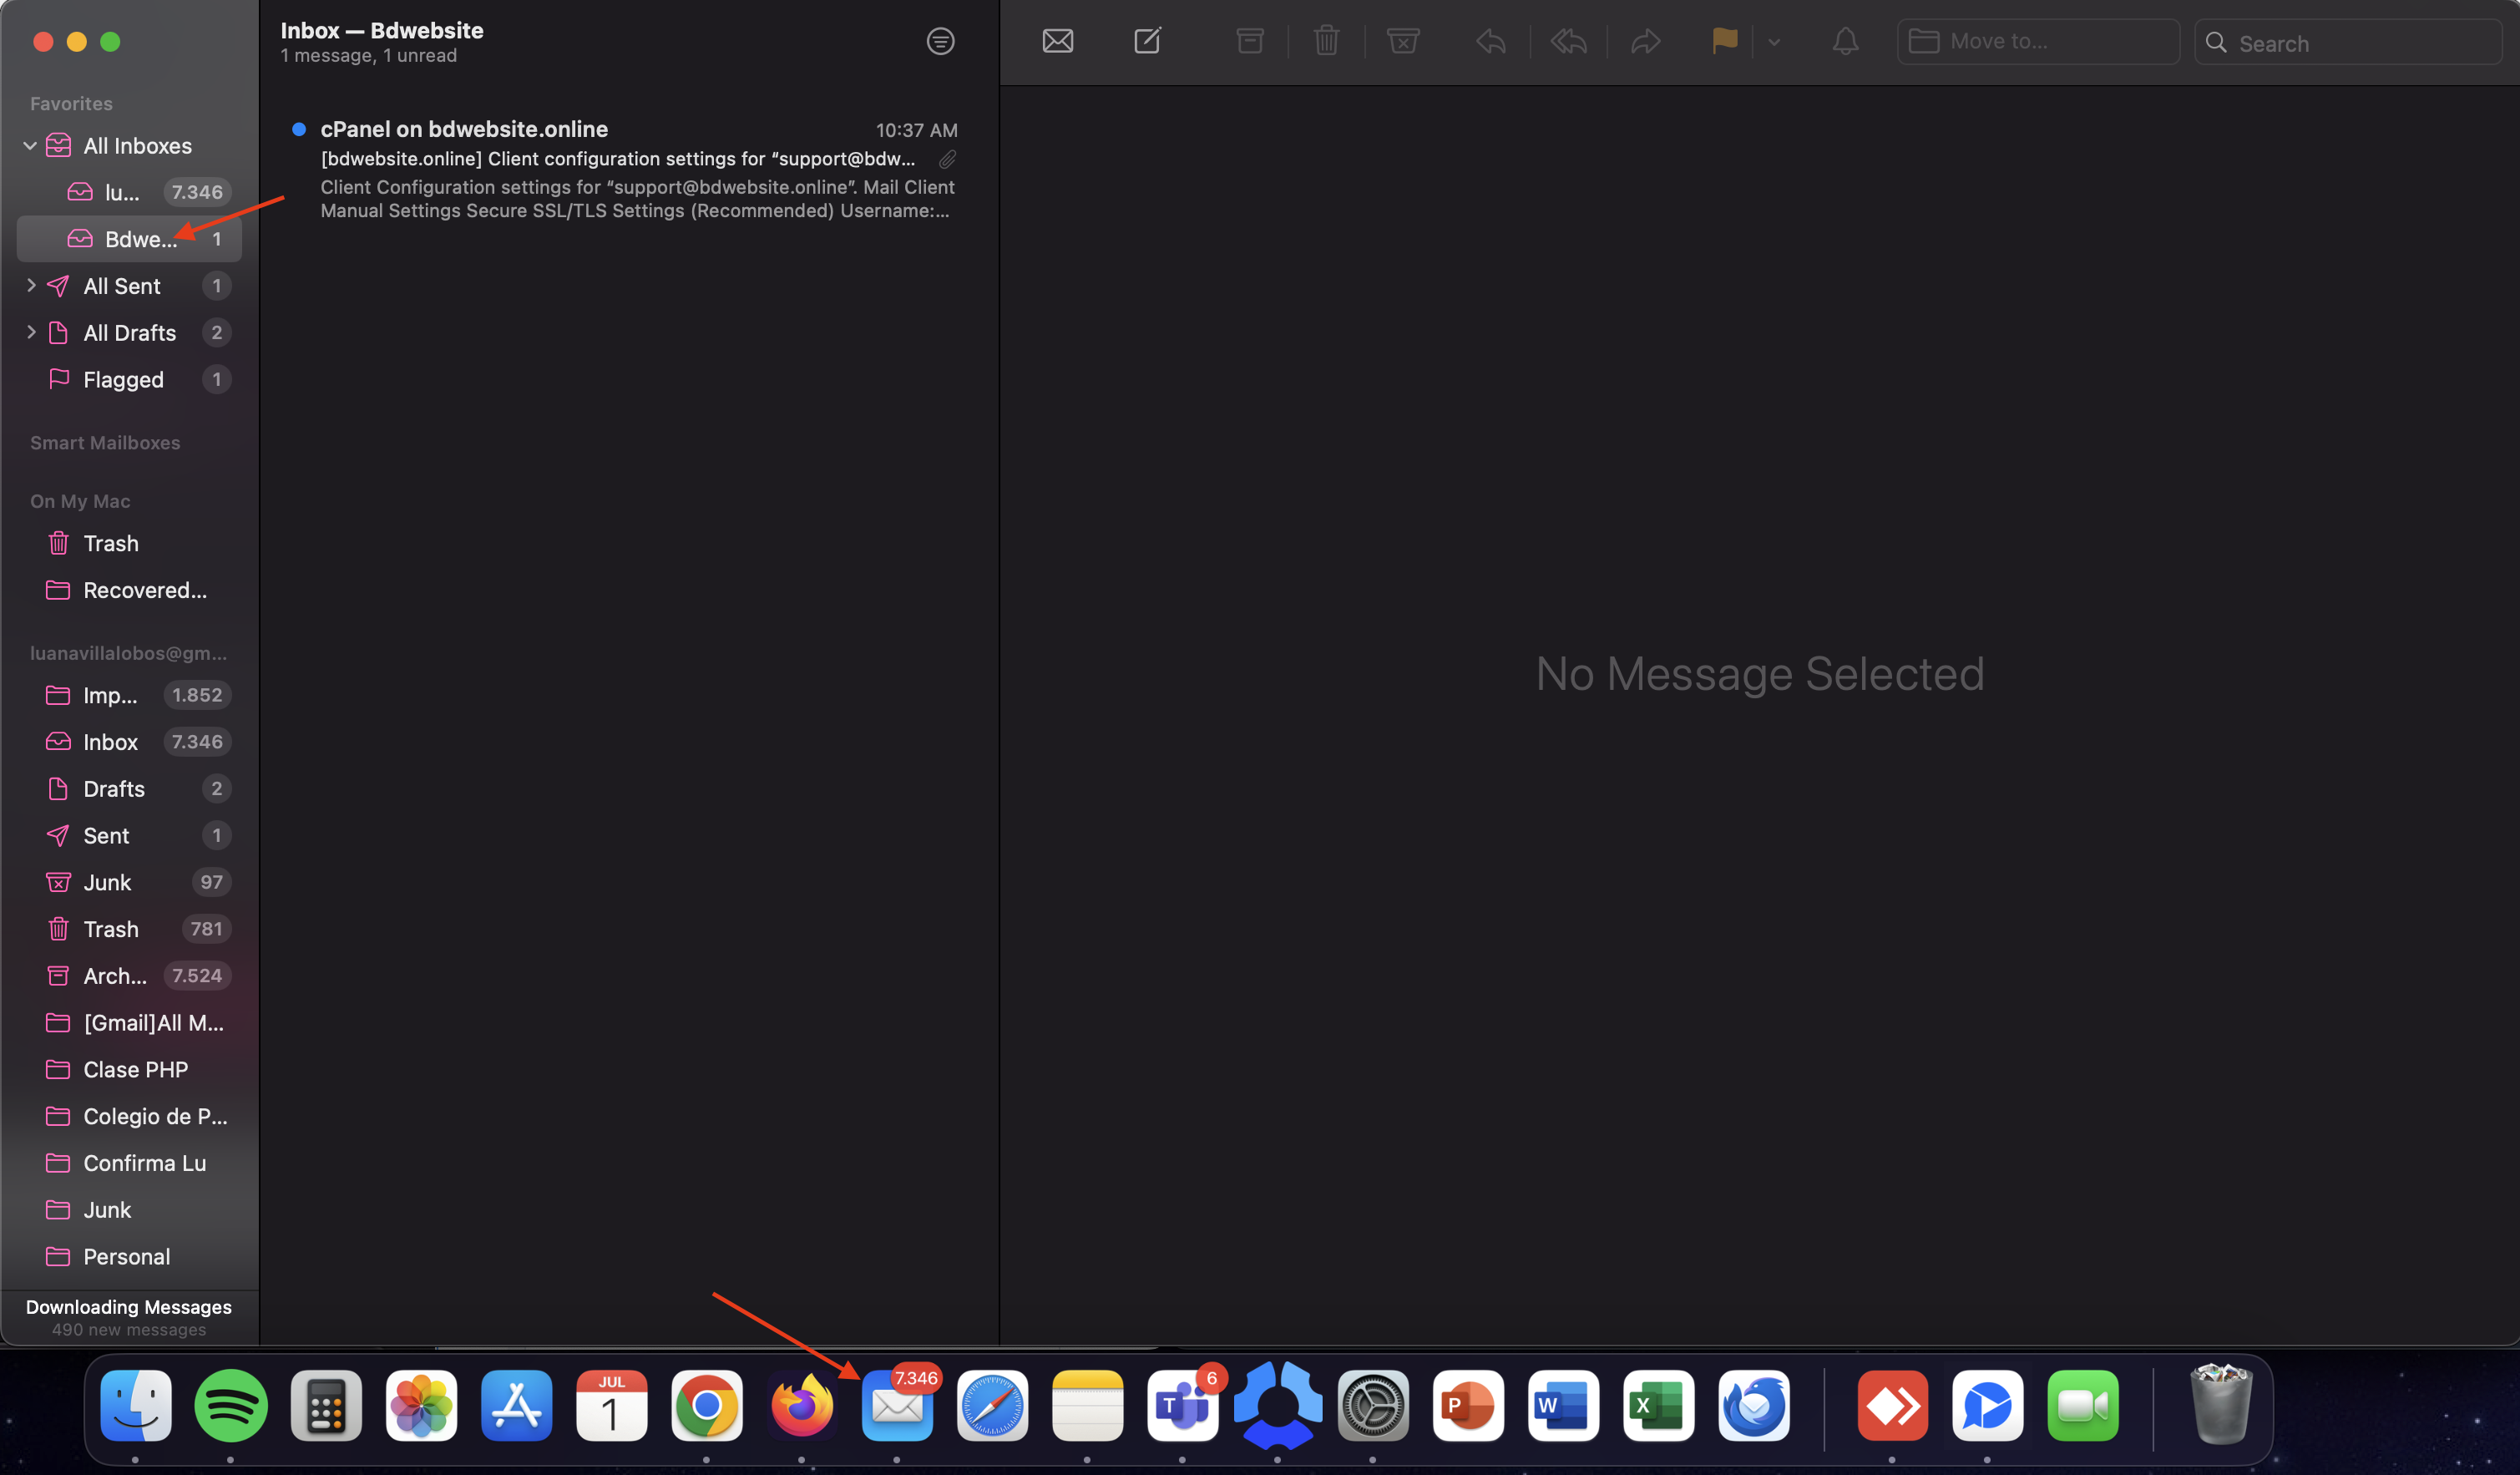Open the flag color dropdown arrow
The width and height of the screenshot is (2520, 1475).
coord(1774,42)
